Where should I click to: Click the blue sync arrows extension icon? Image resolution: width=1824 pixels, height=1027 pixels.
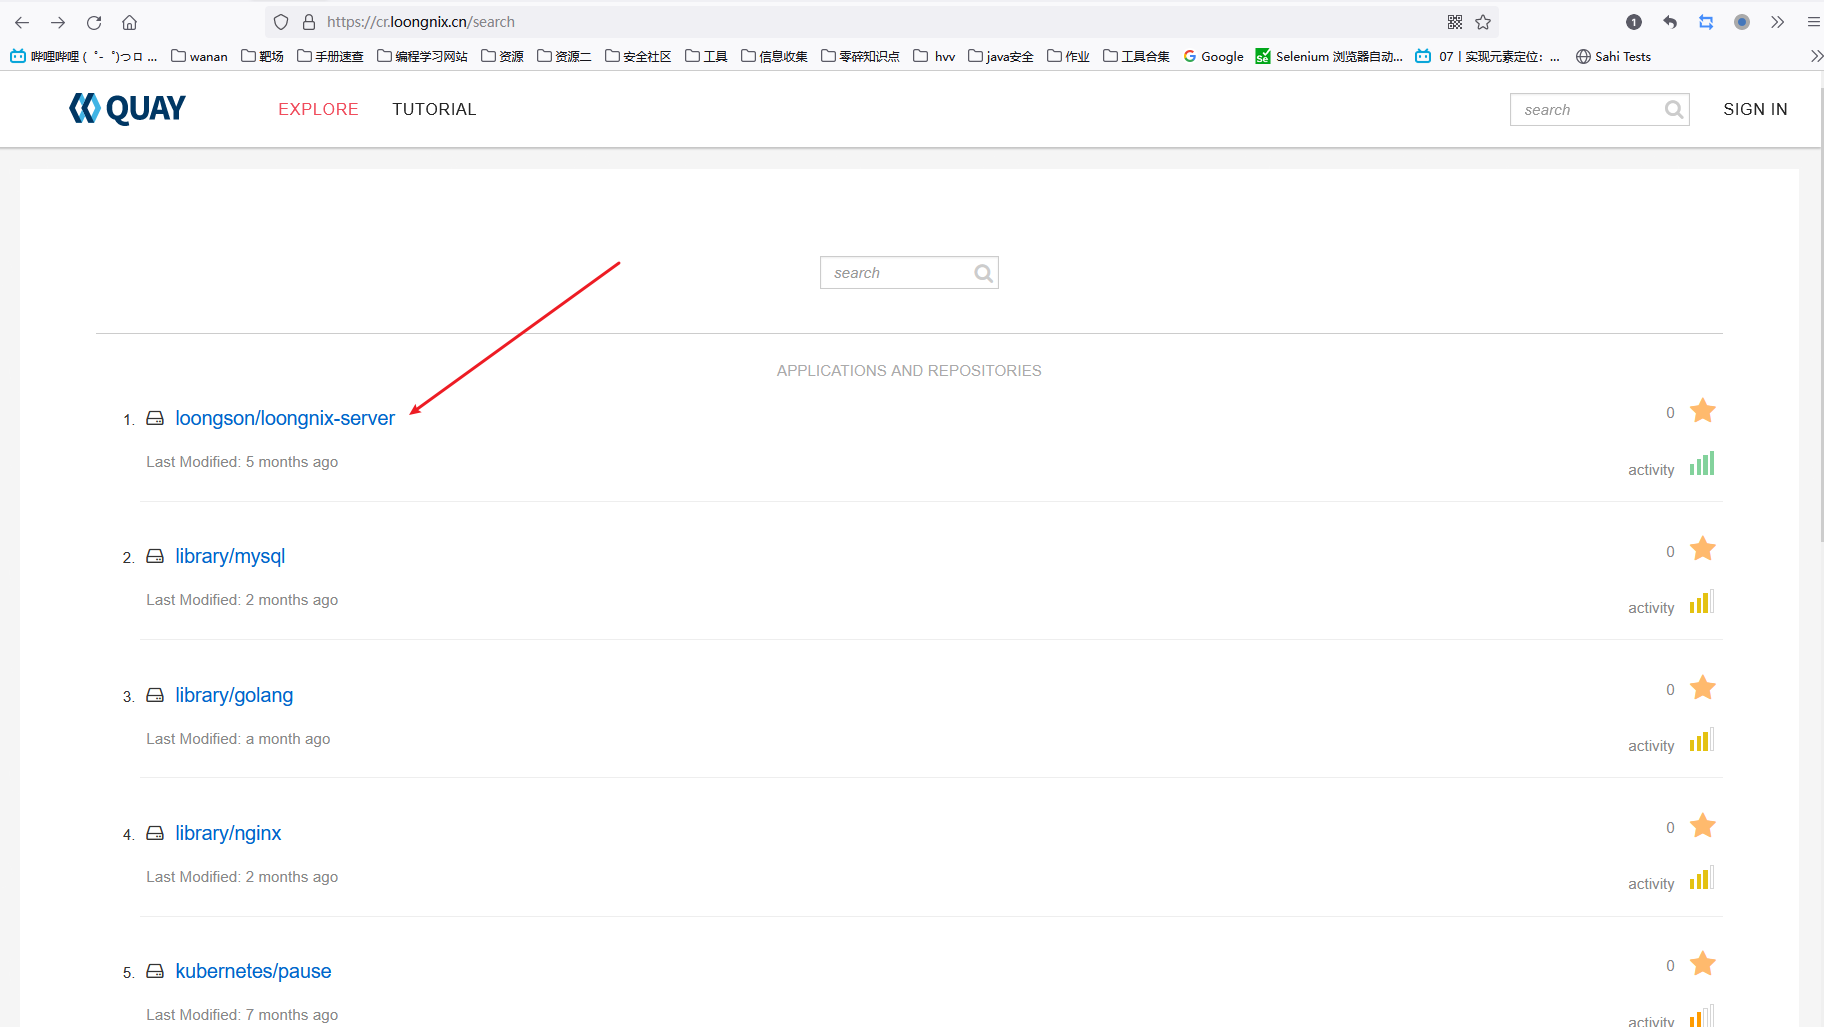[1706, 22]
